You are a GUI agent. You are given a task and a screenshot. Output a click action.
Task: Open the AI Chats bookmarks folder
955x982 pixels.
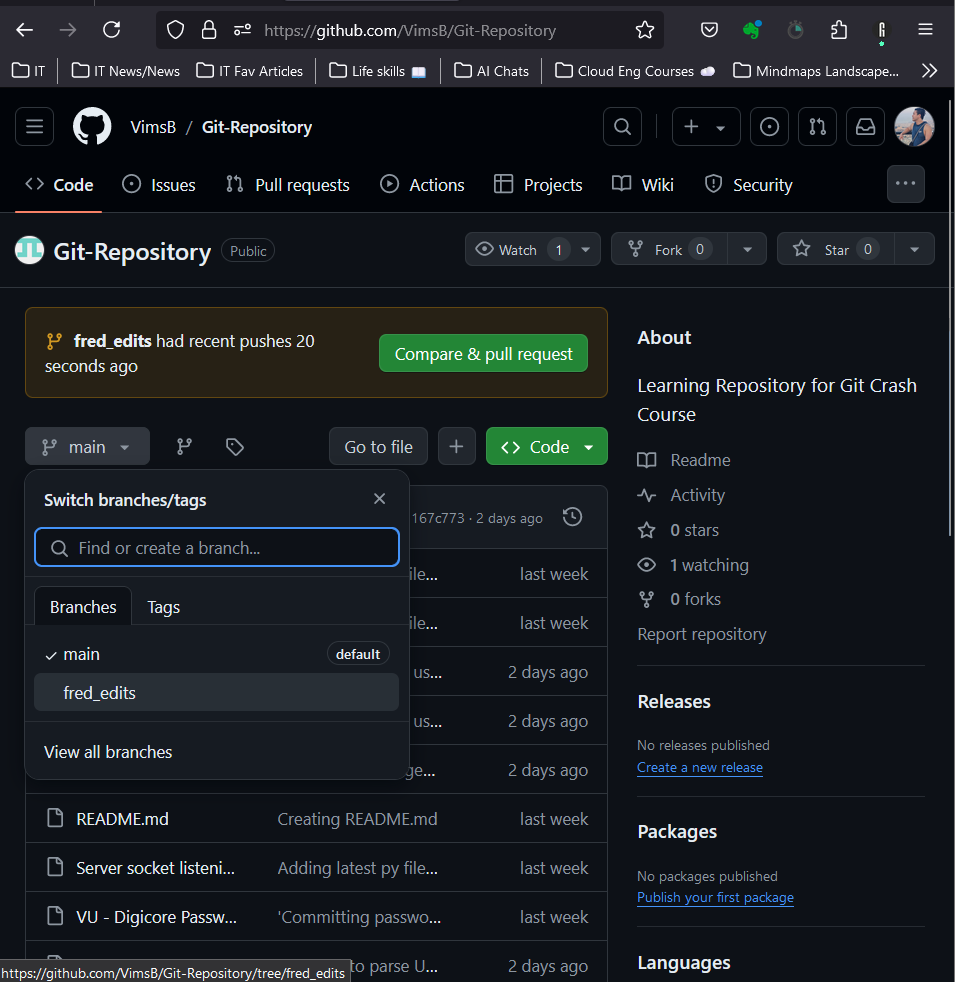[492, 71]
